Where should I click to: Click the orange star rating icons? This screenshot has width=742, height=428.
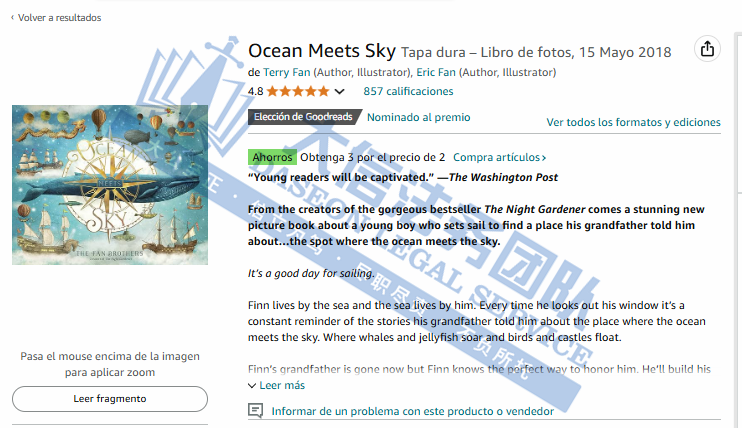pyautogui.click(x=298, y=91)
